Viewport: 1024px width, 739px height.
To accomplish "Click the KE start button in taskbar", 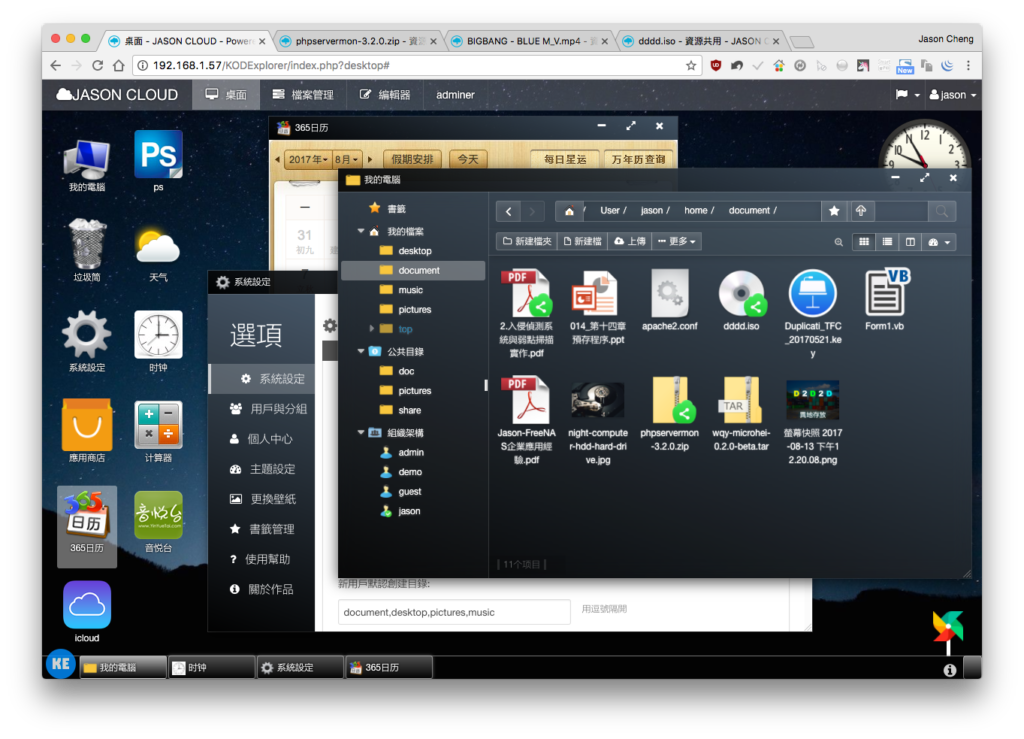I will 61,665.
